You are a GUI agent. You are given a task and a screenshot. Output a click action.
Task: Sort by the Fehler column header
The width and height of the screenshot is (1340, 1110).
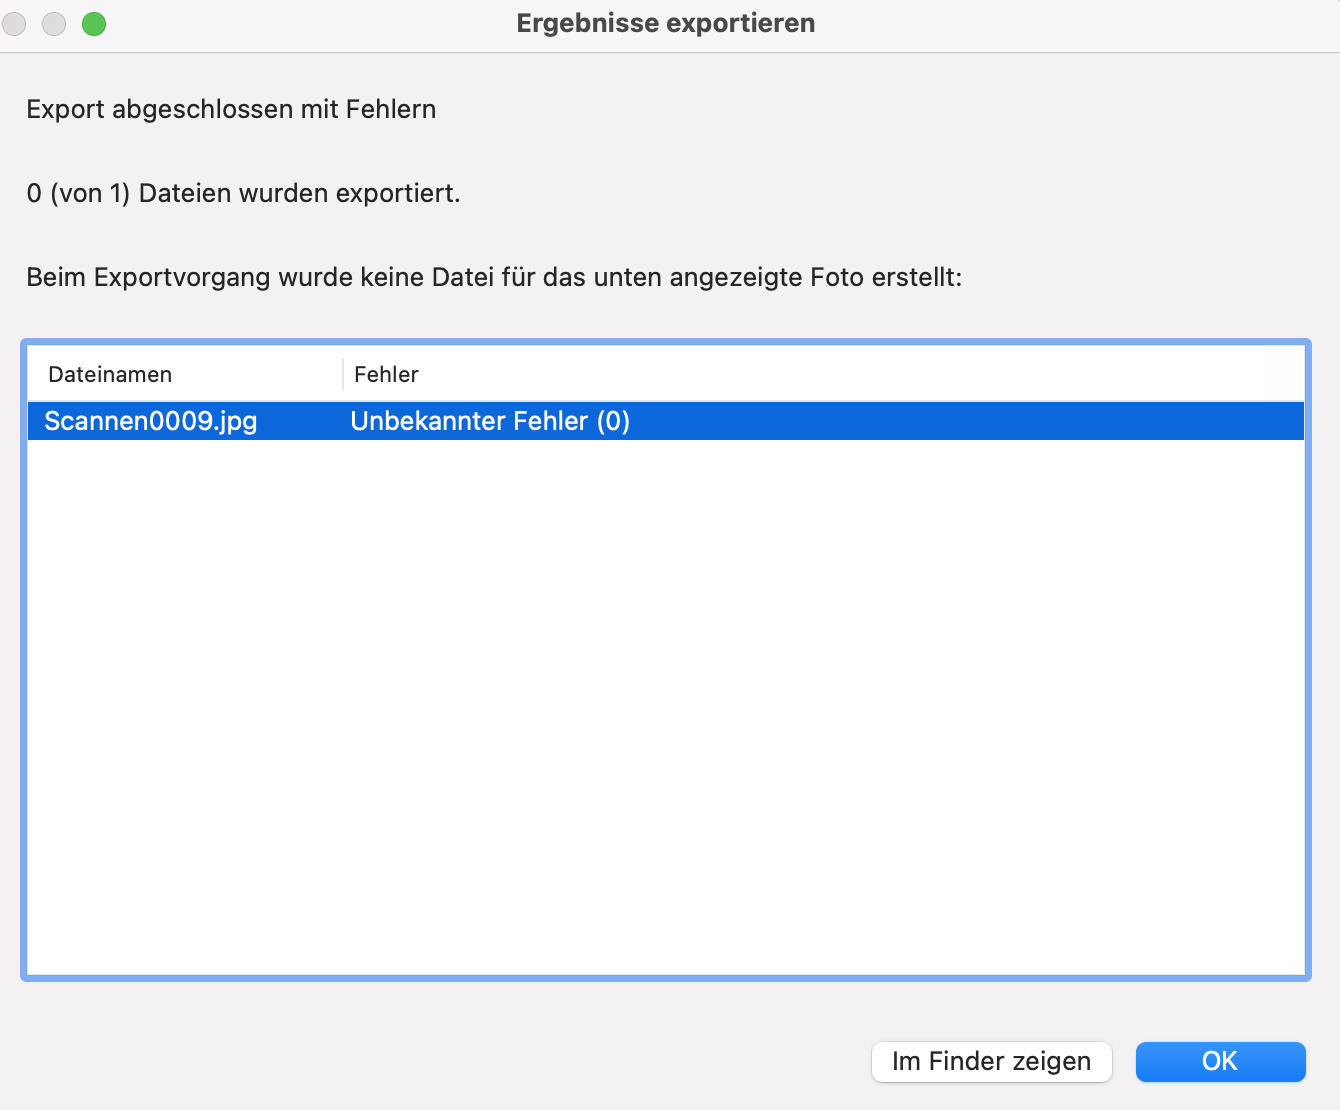click(386, 375)
